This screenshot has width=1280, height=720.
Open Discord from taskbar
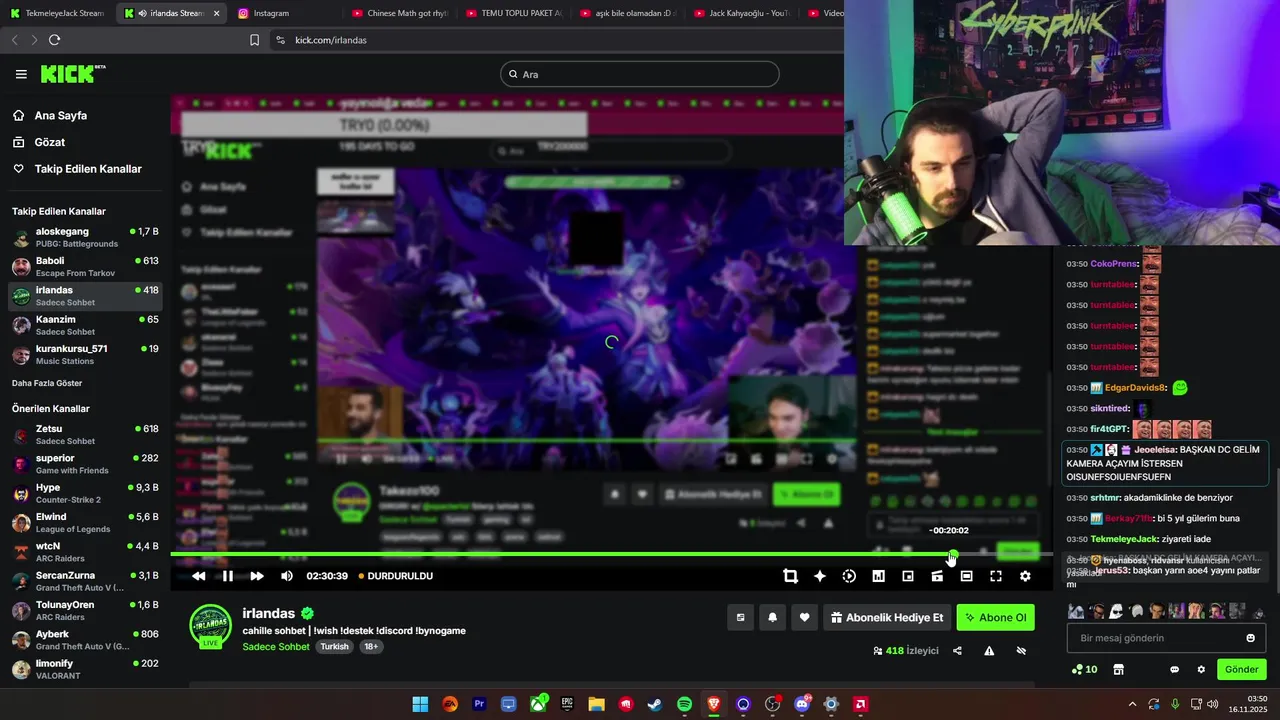[801, 704]
